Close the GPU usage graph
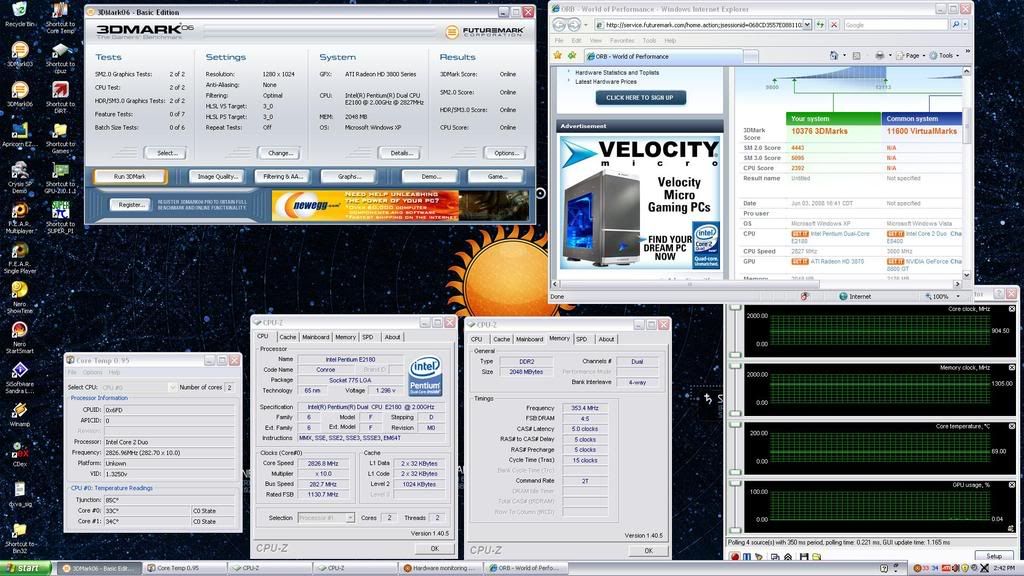Viewport: 1024px width, 576px height. tap(1011, 485)
